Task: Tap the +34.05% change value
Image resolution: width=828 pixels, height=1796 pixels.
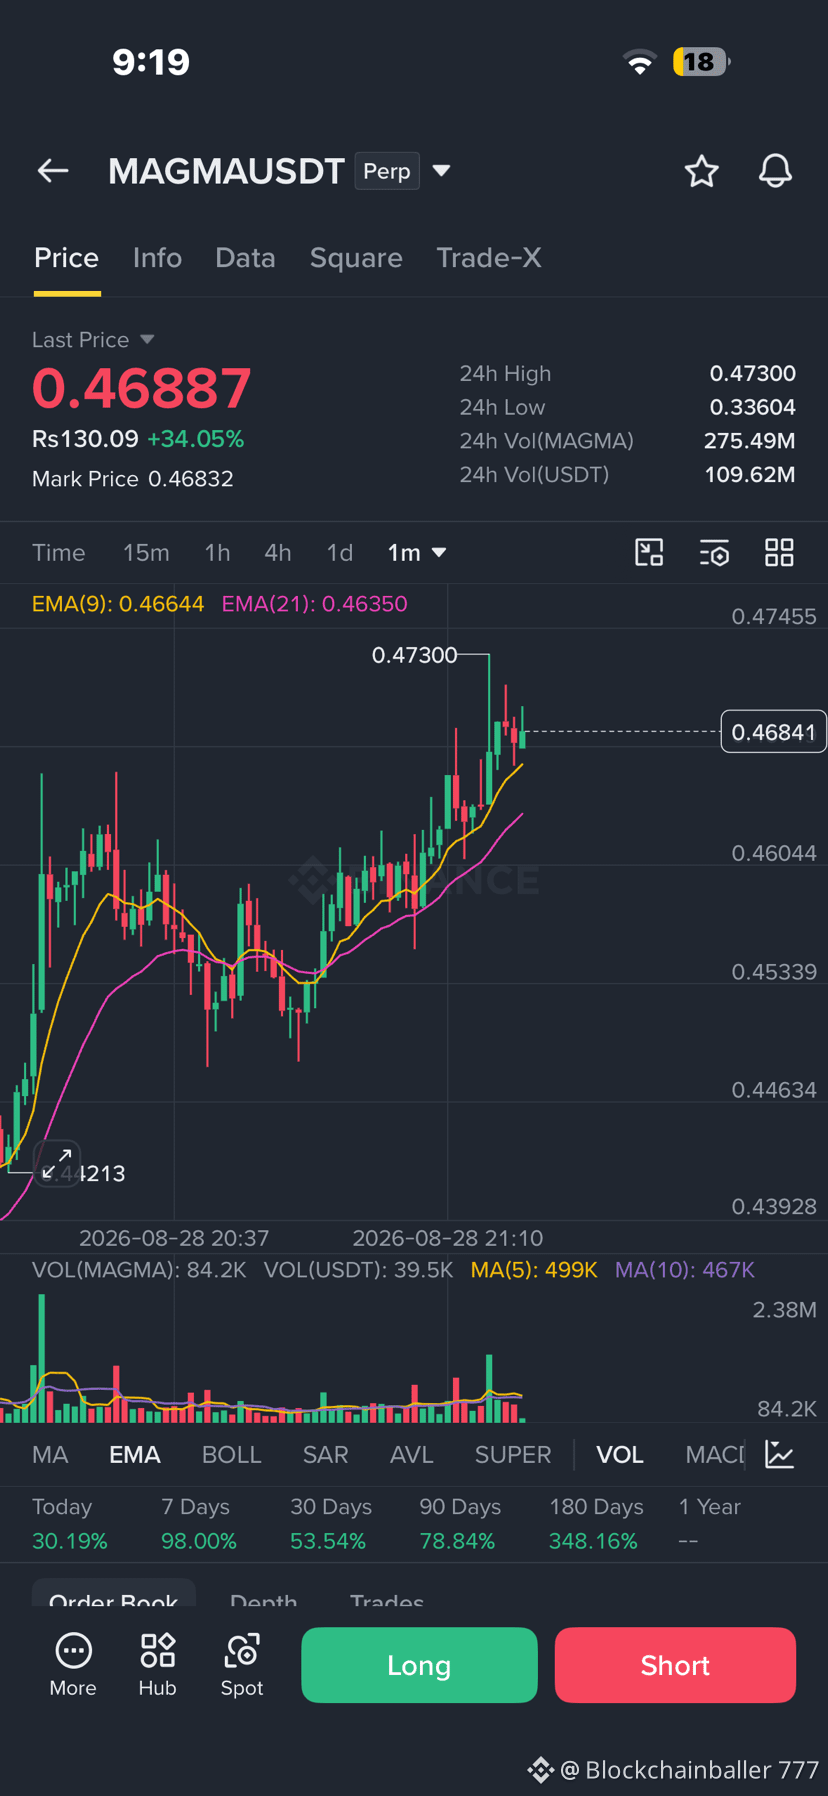Action: click(x=196, y=439)
